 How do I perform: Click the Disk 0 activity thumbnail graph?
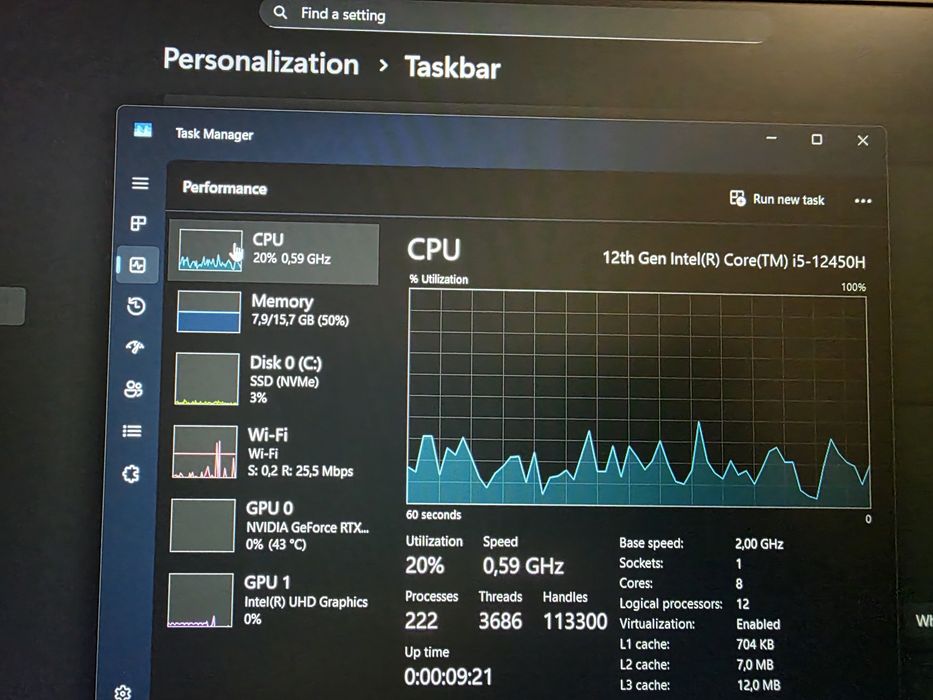(207, 379)
